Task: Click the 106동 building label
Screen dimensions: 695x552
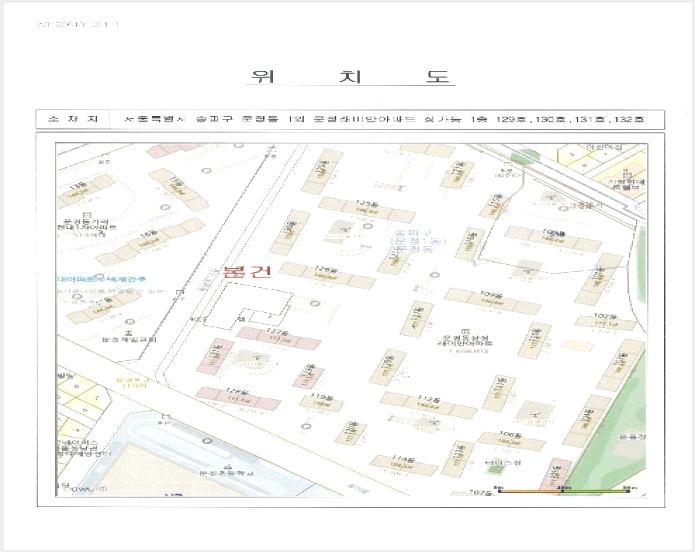Action: pos(510,434)
